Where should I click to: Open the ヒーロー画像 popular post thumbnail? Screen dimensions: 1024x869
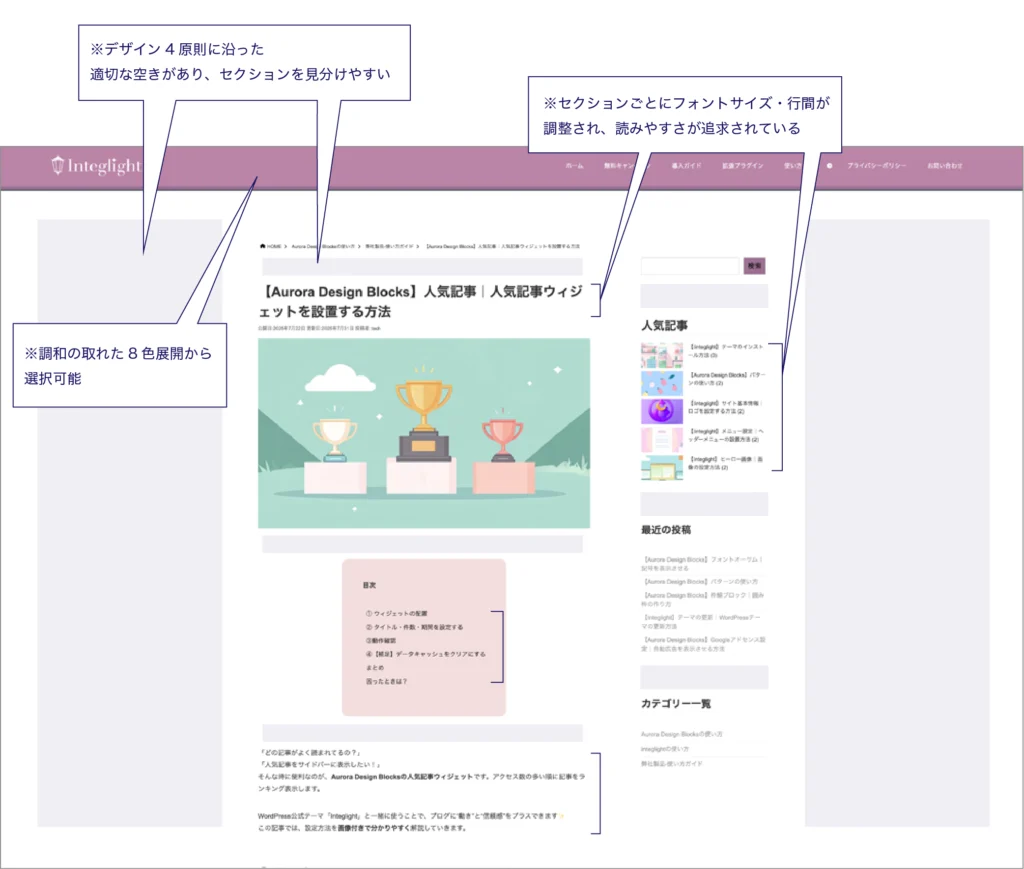coord(661,467)
